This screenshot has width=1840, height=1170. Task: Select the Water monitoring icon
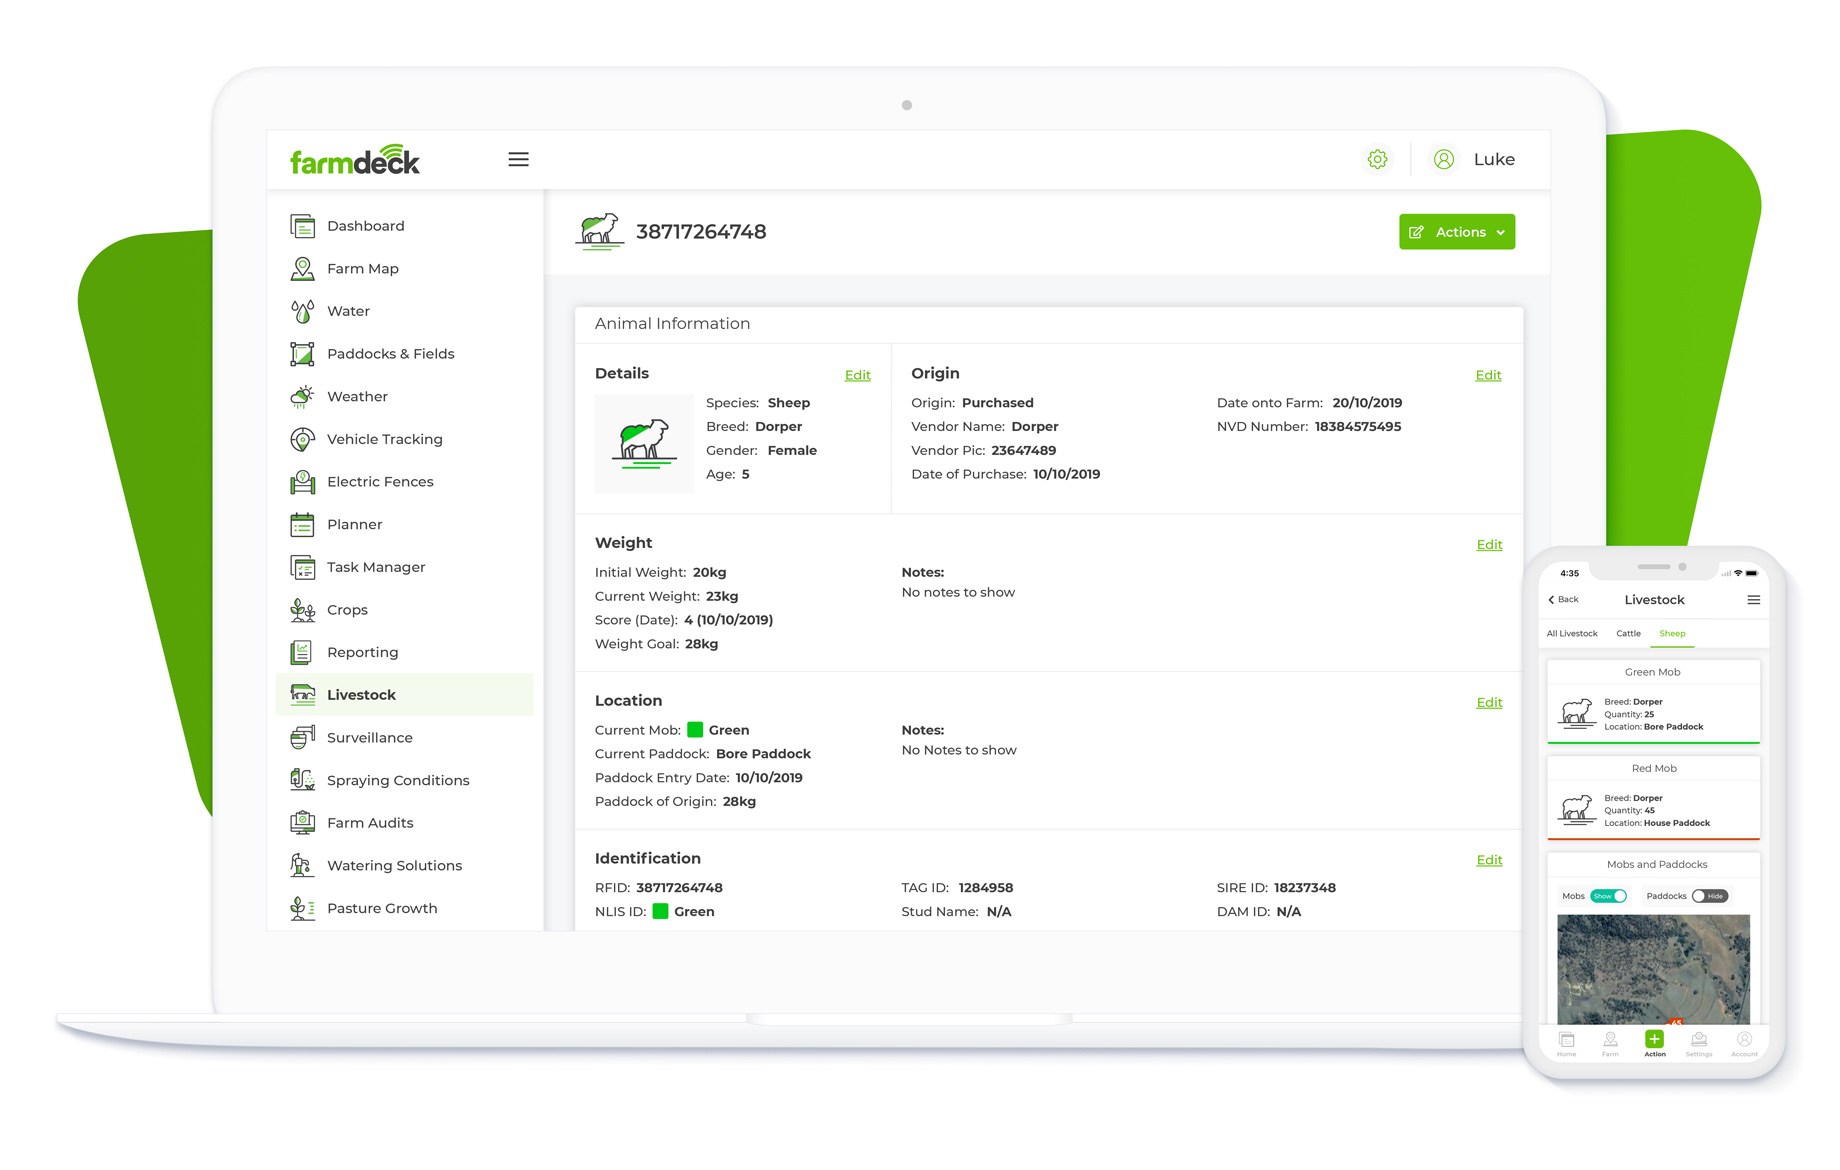pos(301,310)
